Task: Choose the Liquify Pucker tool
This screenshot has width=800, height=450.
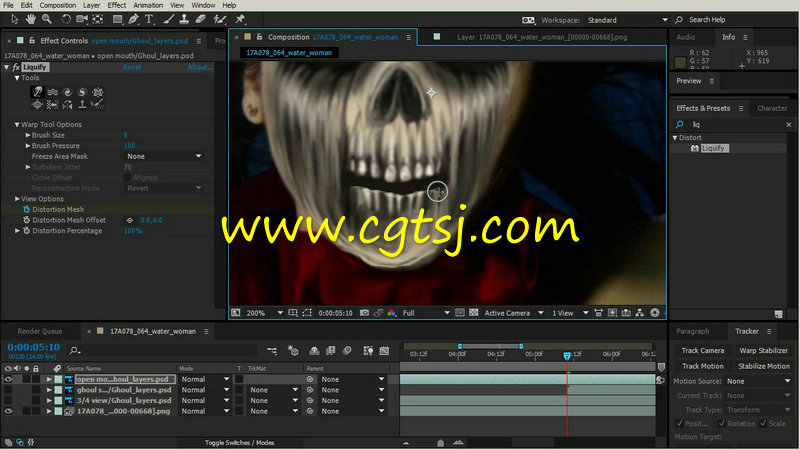Action: (97, 92)
